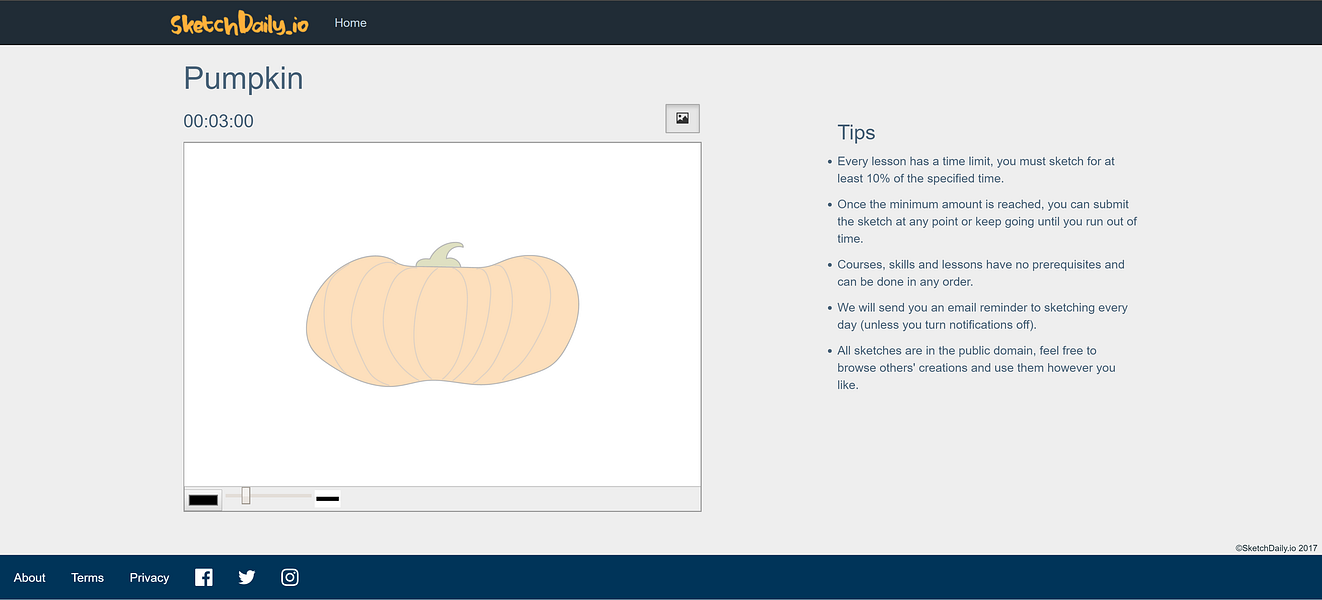Open the Terms page
Screen dimensions: 1322x600
87,577
